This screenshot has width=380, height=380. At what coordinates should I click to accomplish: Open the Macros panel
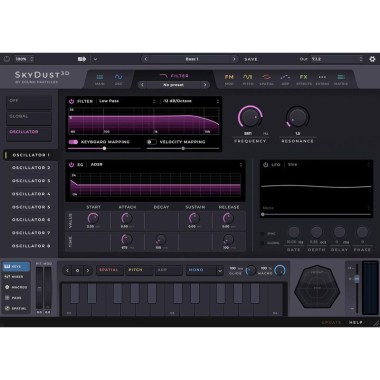click(16, 287)
